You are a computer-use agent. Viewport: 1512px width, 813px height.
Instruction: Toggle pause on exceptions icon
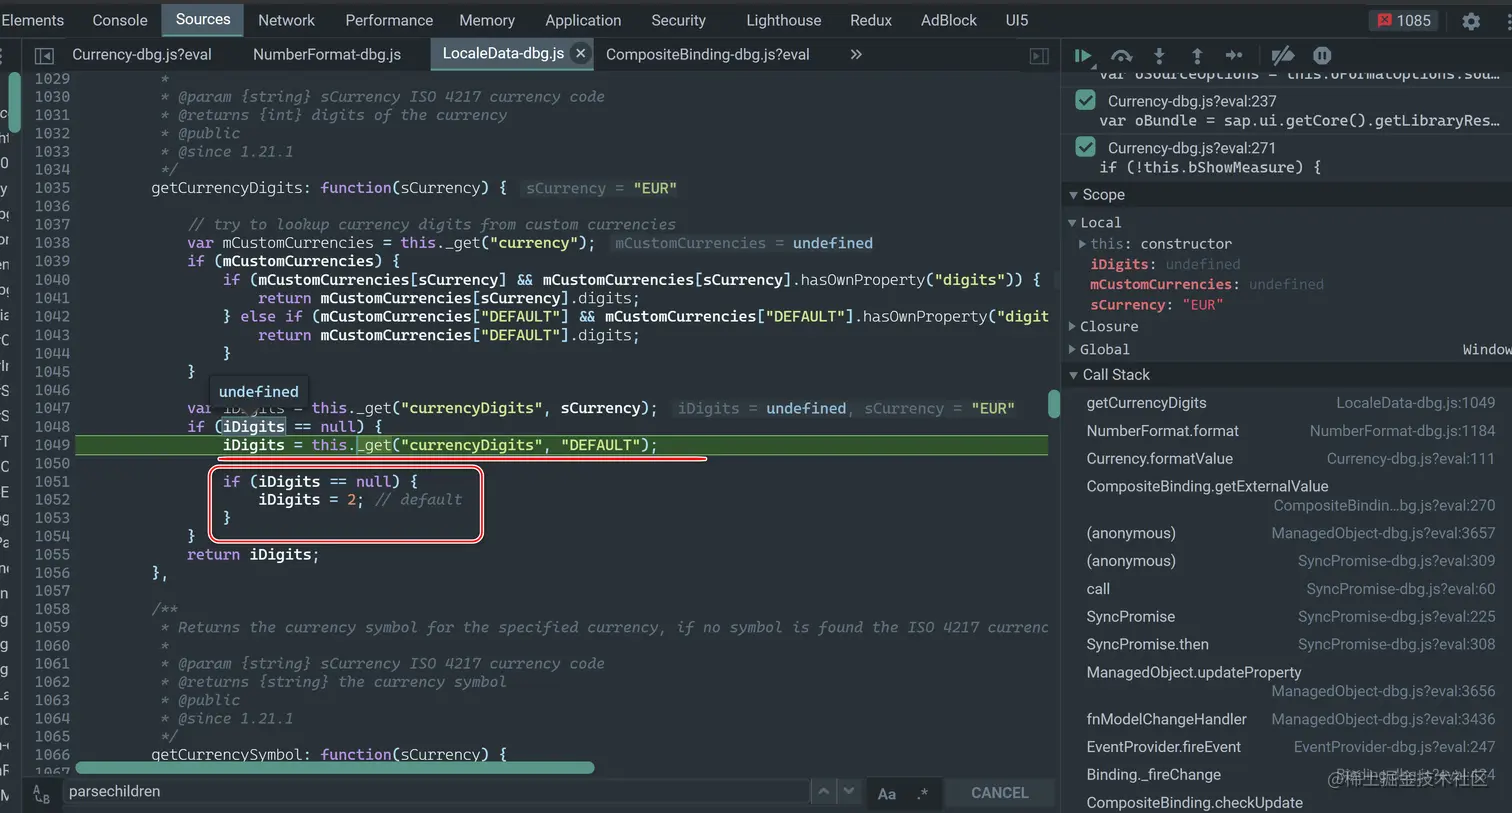1322,56
